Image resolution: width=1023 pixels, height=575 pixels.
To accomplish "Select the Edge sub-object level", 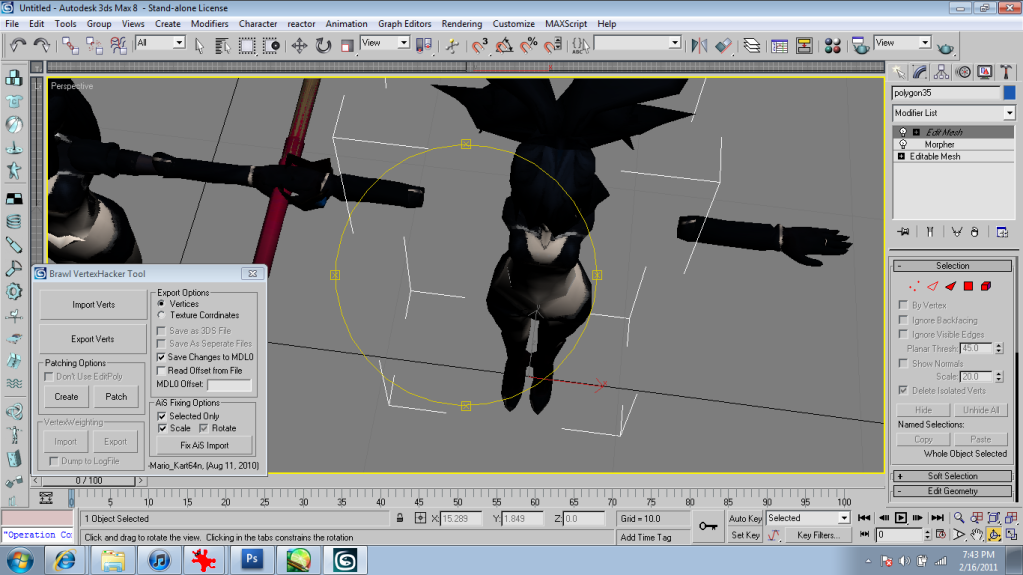I will (x=932, y=286).
